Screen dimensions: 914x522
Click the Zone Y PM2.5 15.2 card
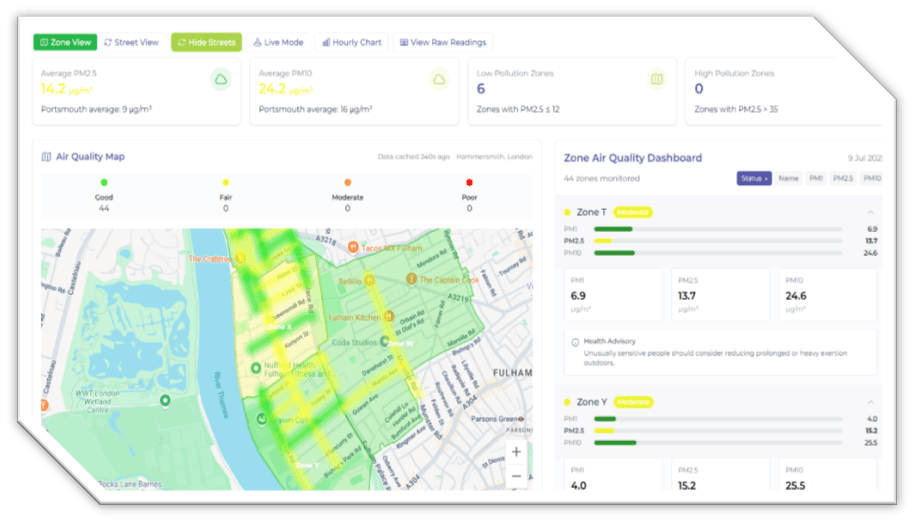[x=720, y=475]
